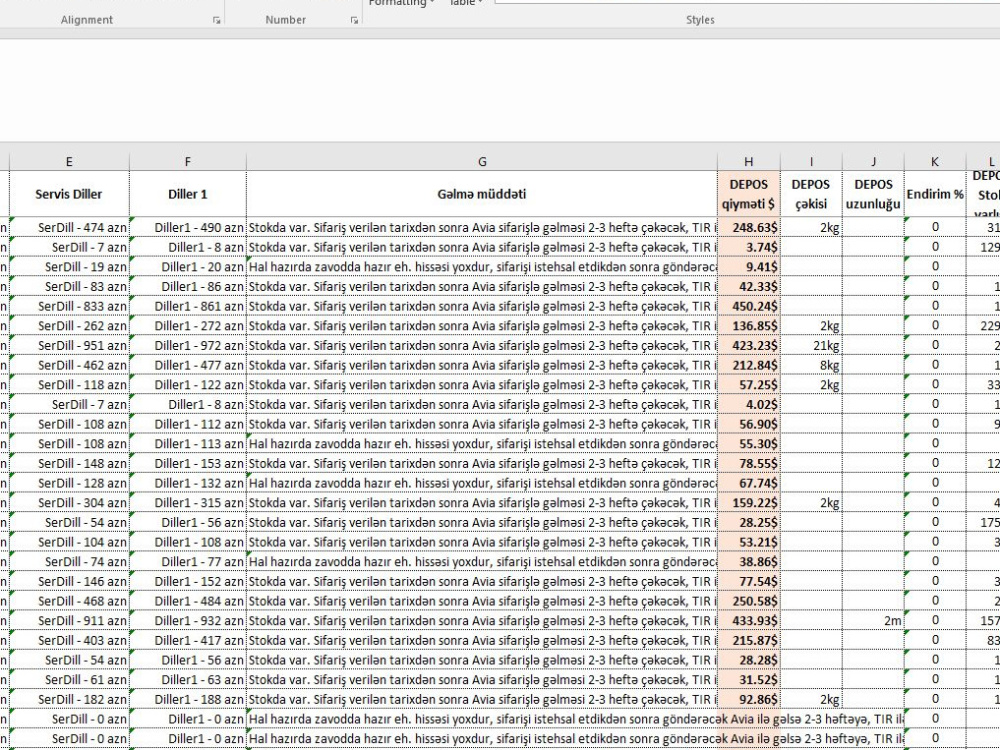Select the price cell 423.23$
1000x750 pixels.
[x=749, y=345]
